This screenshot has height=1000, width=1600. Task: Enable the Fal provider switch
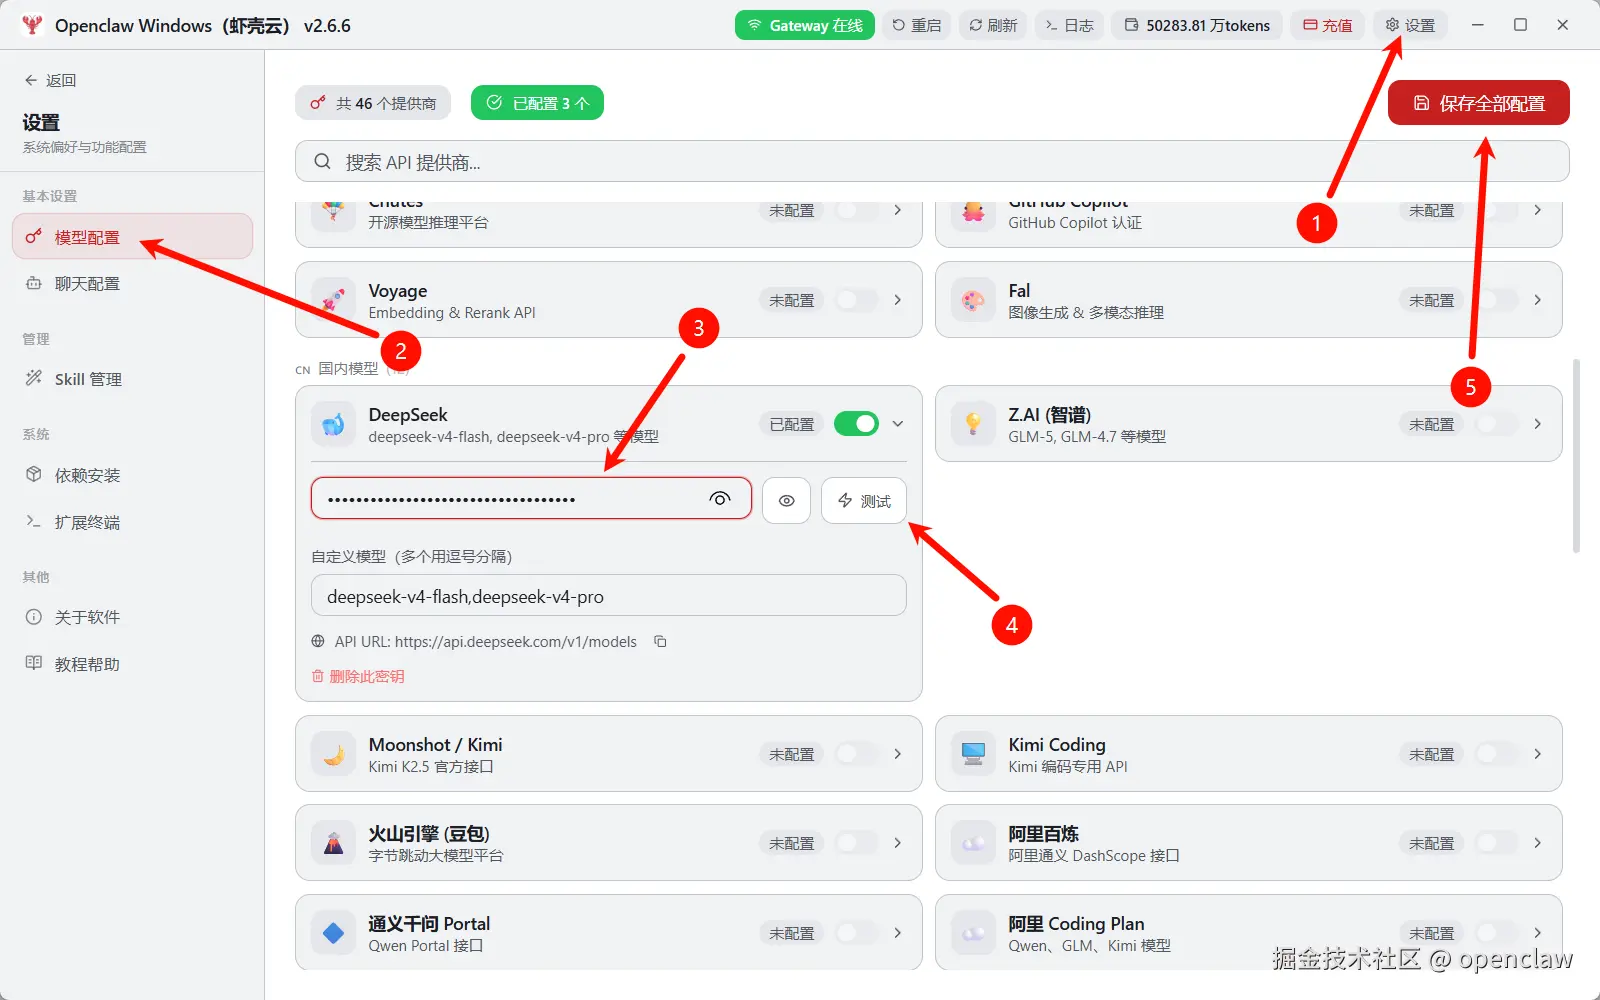point(1496,300)
